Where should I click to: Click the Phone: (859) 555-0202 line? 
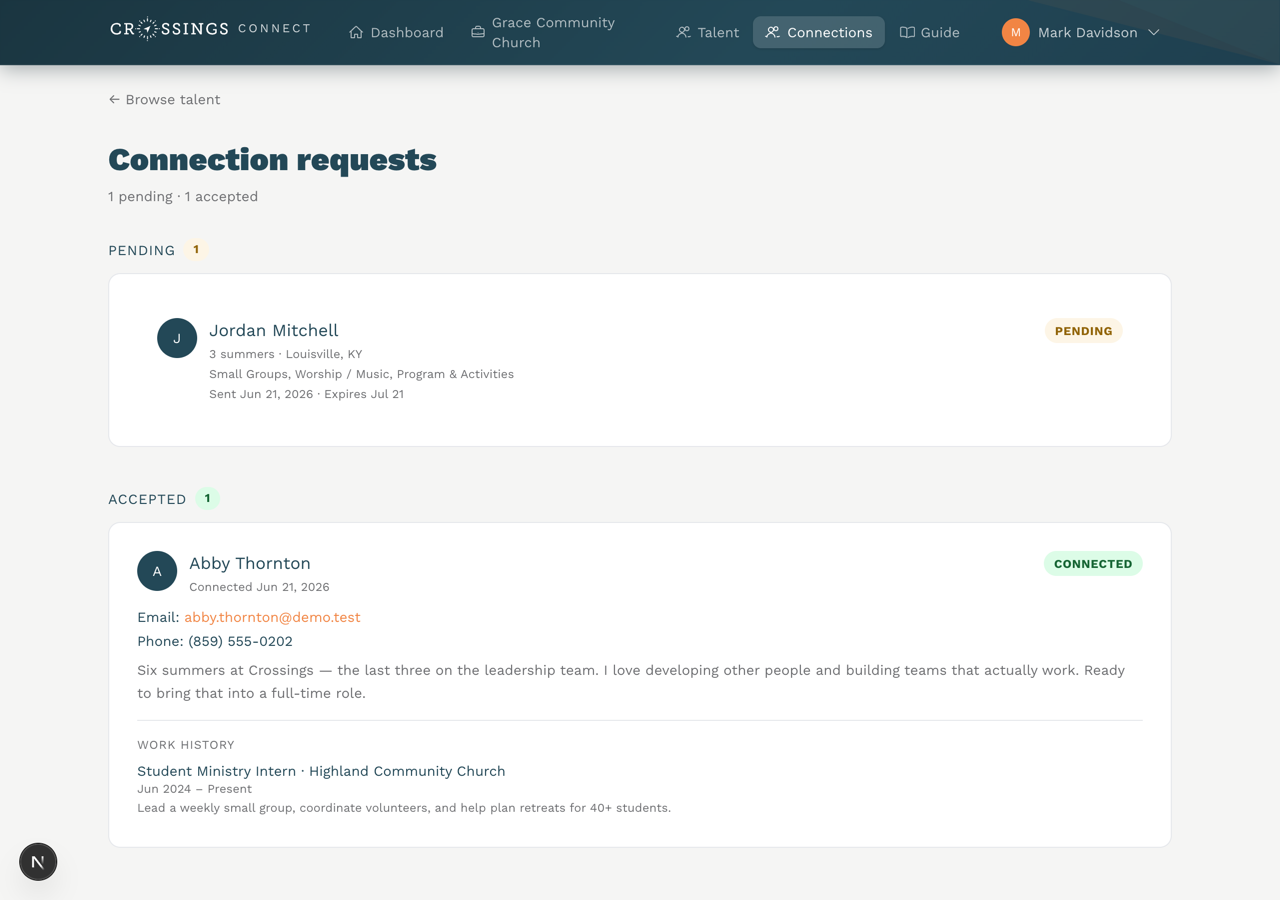pos(215,641)
